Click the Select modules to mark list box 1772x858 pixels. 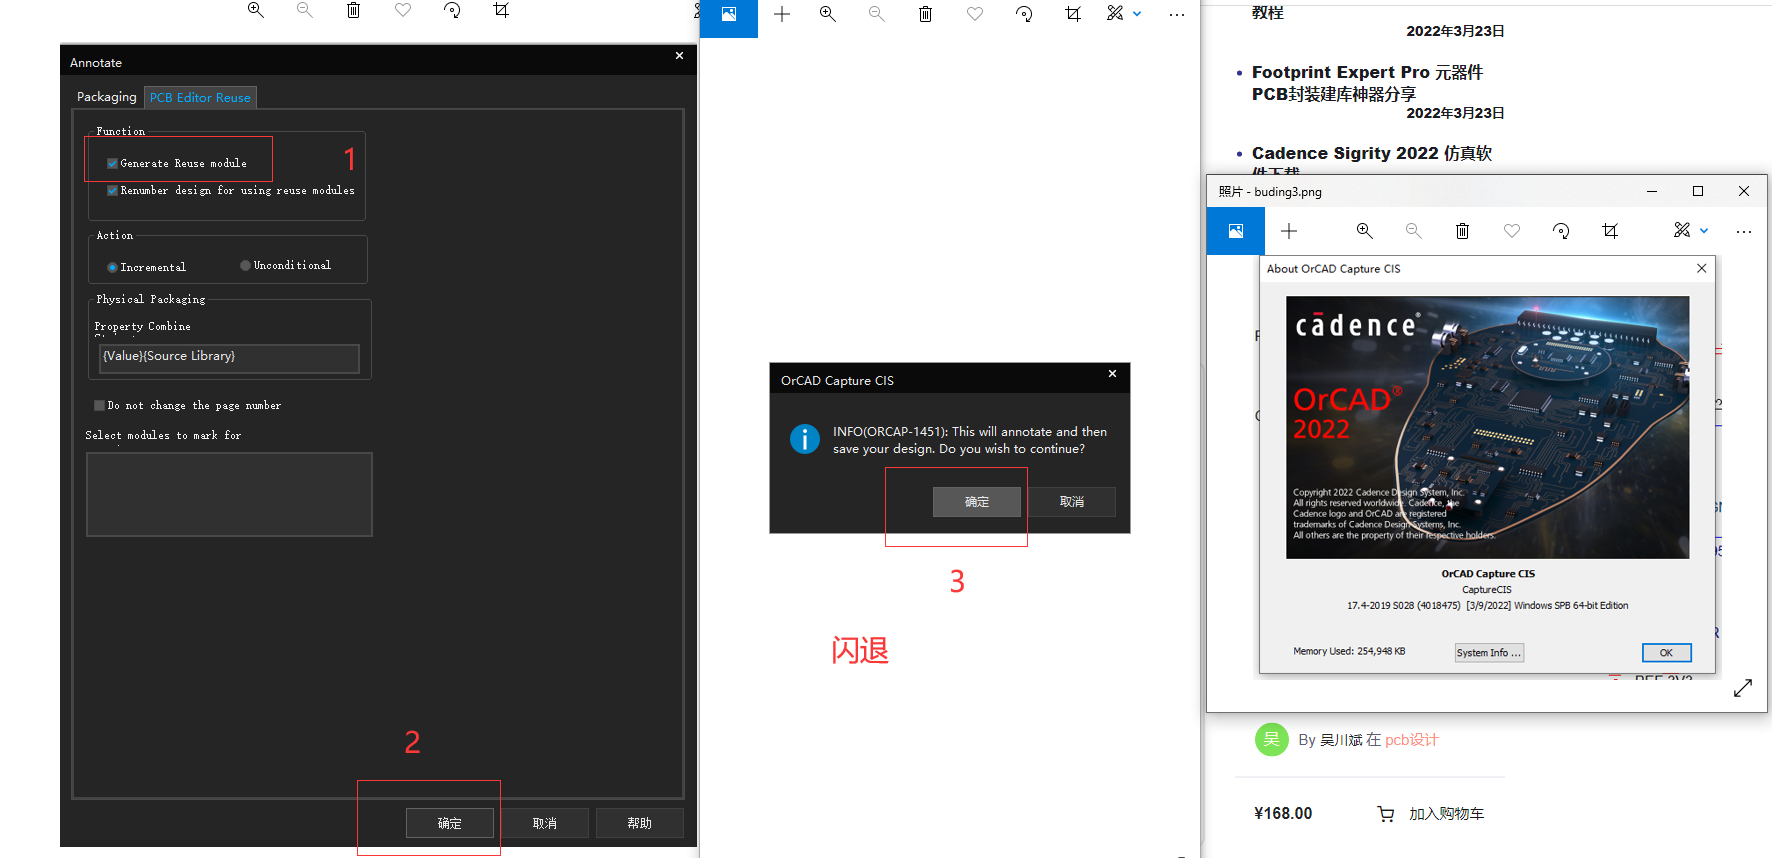point(229,494)
